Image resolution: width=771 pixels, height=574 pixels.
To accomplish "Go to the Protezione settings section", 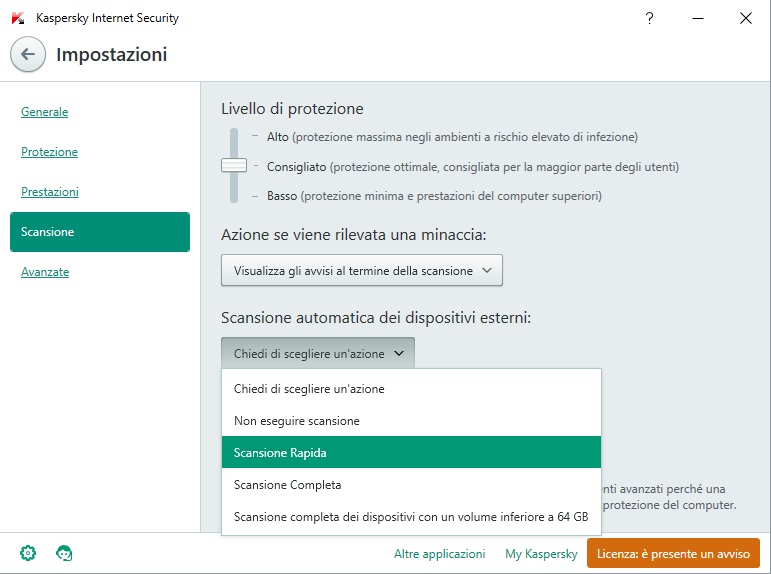I will click(49, 152).
